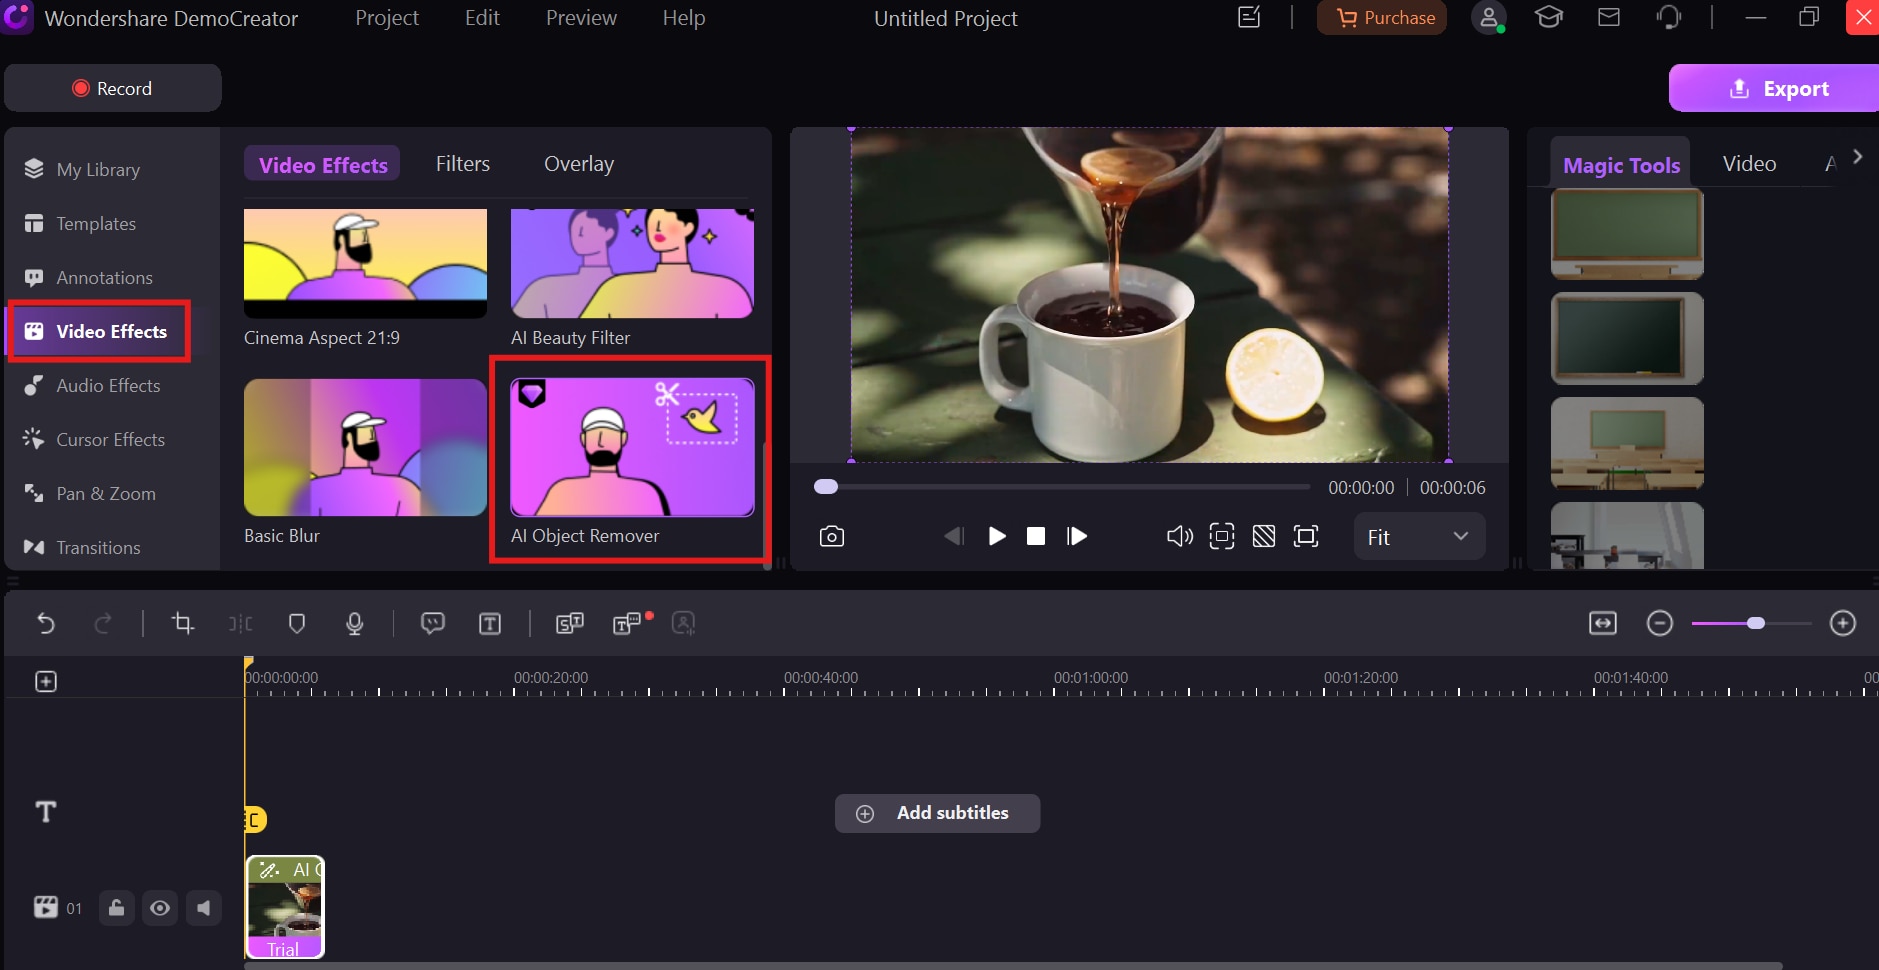Stop the preview playback
This screenshot has width=1879, height=970.
pyautogui.click(x=1036, y=537)
